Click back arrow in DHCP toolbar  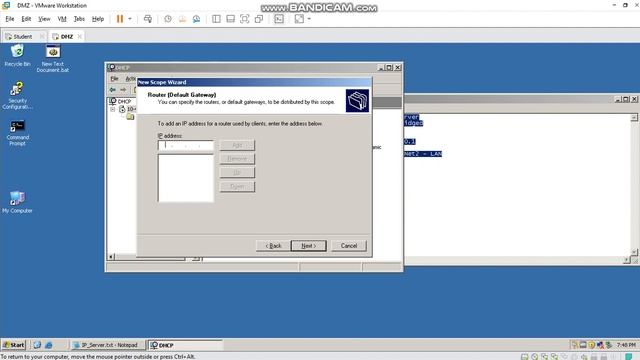tap(113, 89)
